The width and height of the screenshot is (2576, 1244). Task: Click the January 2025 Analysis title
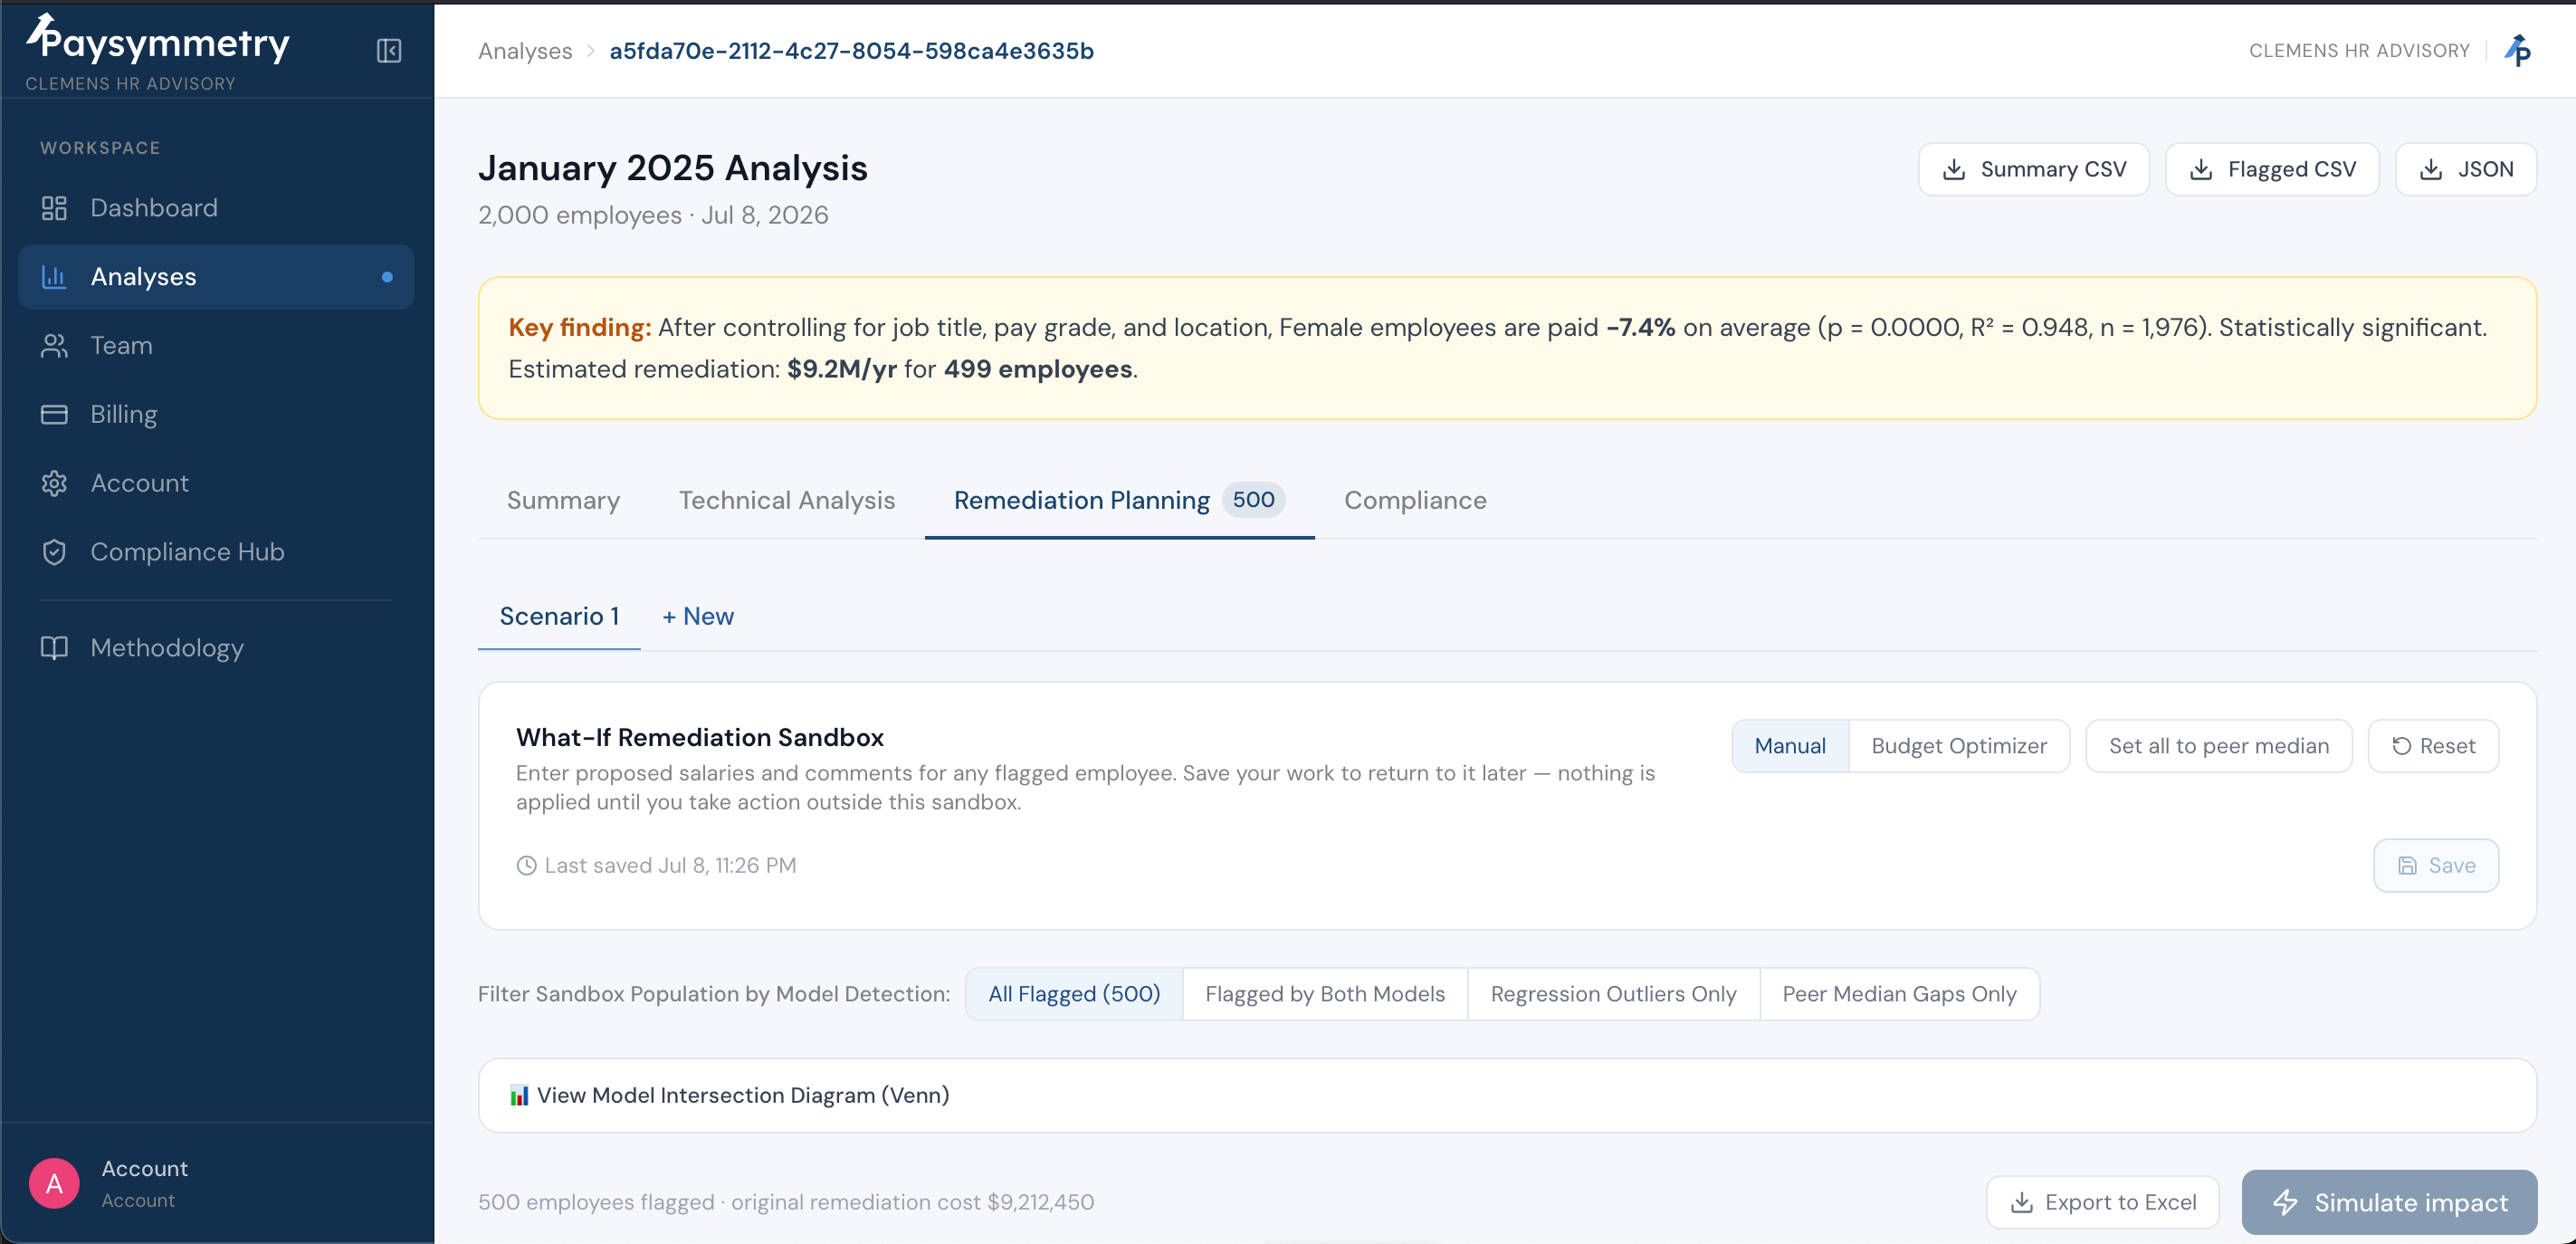click(673, 168)
